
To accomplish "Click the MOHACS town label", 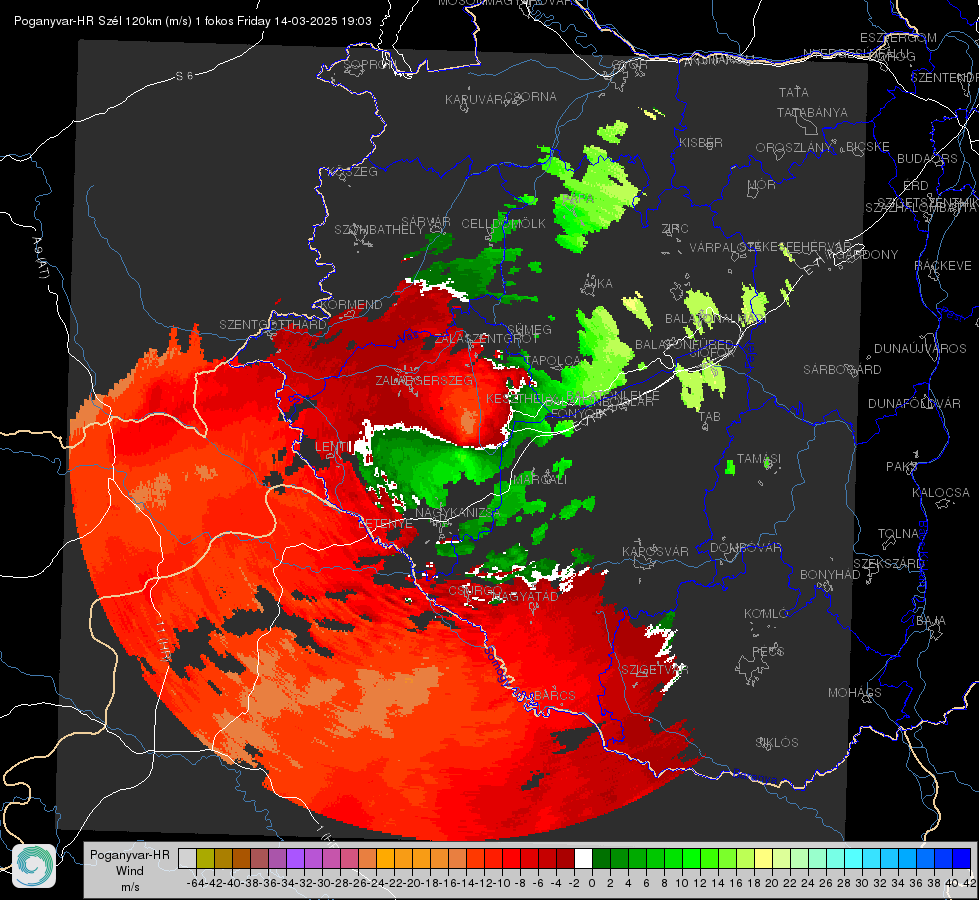I will (855, 693).
